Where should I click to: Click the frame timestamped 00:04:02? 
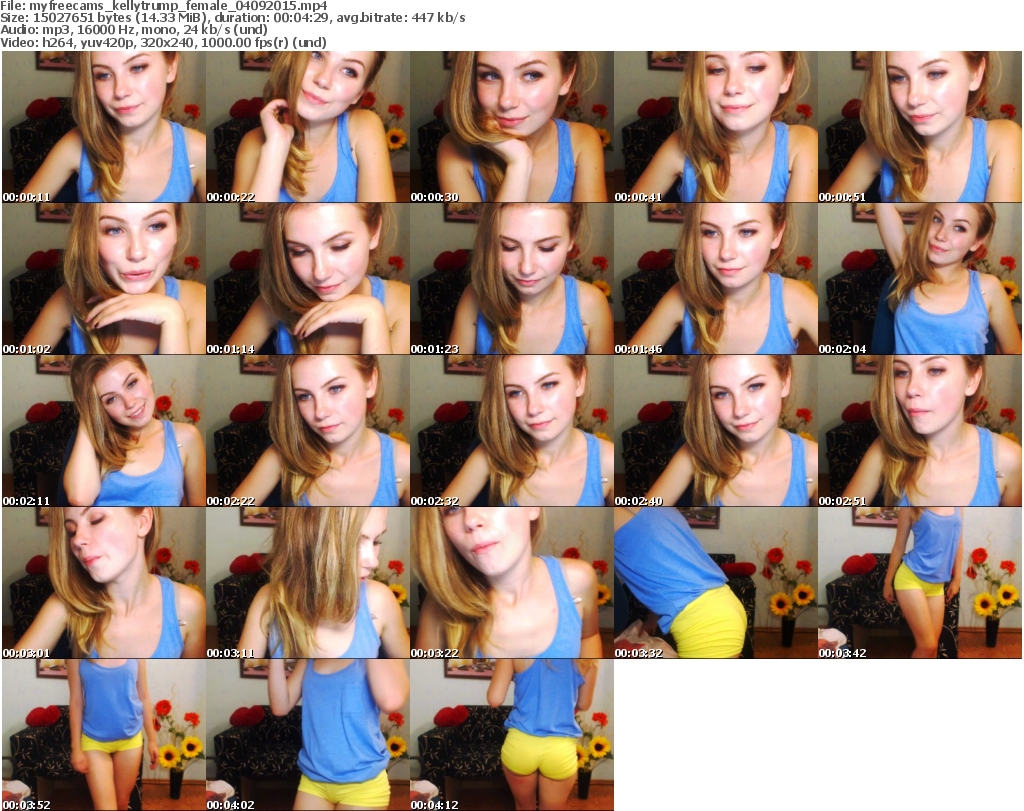coord(308,735)
